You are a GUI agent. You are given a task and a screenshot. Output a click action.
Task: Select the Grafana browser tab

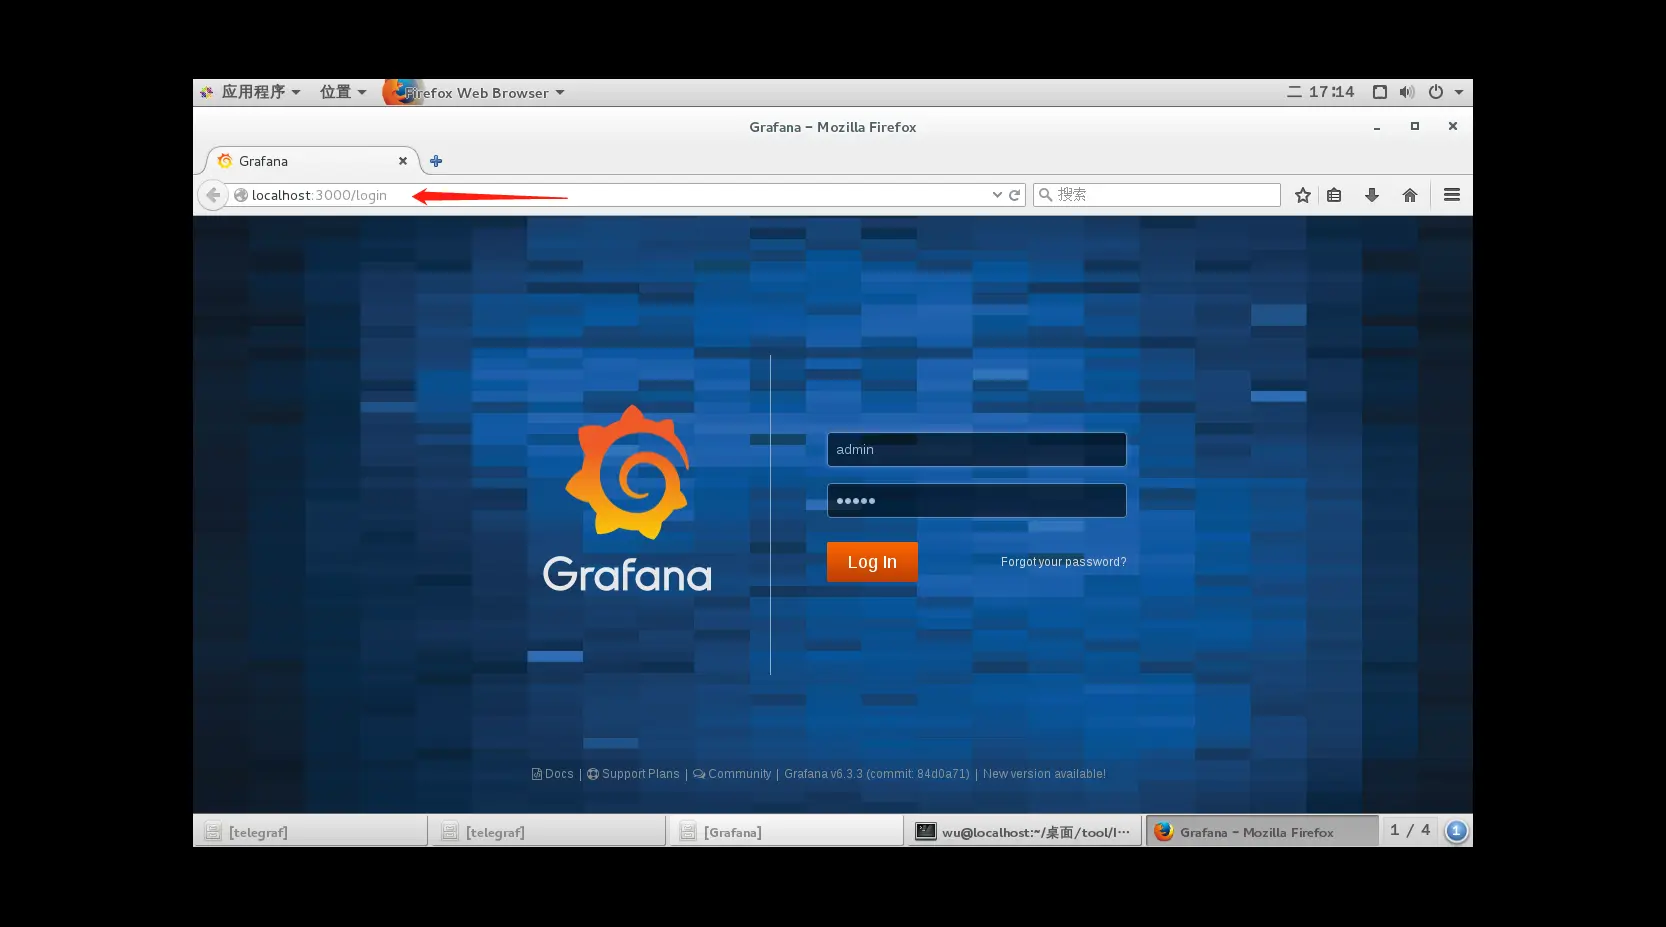pos(311,161)
